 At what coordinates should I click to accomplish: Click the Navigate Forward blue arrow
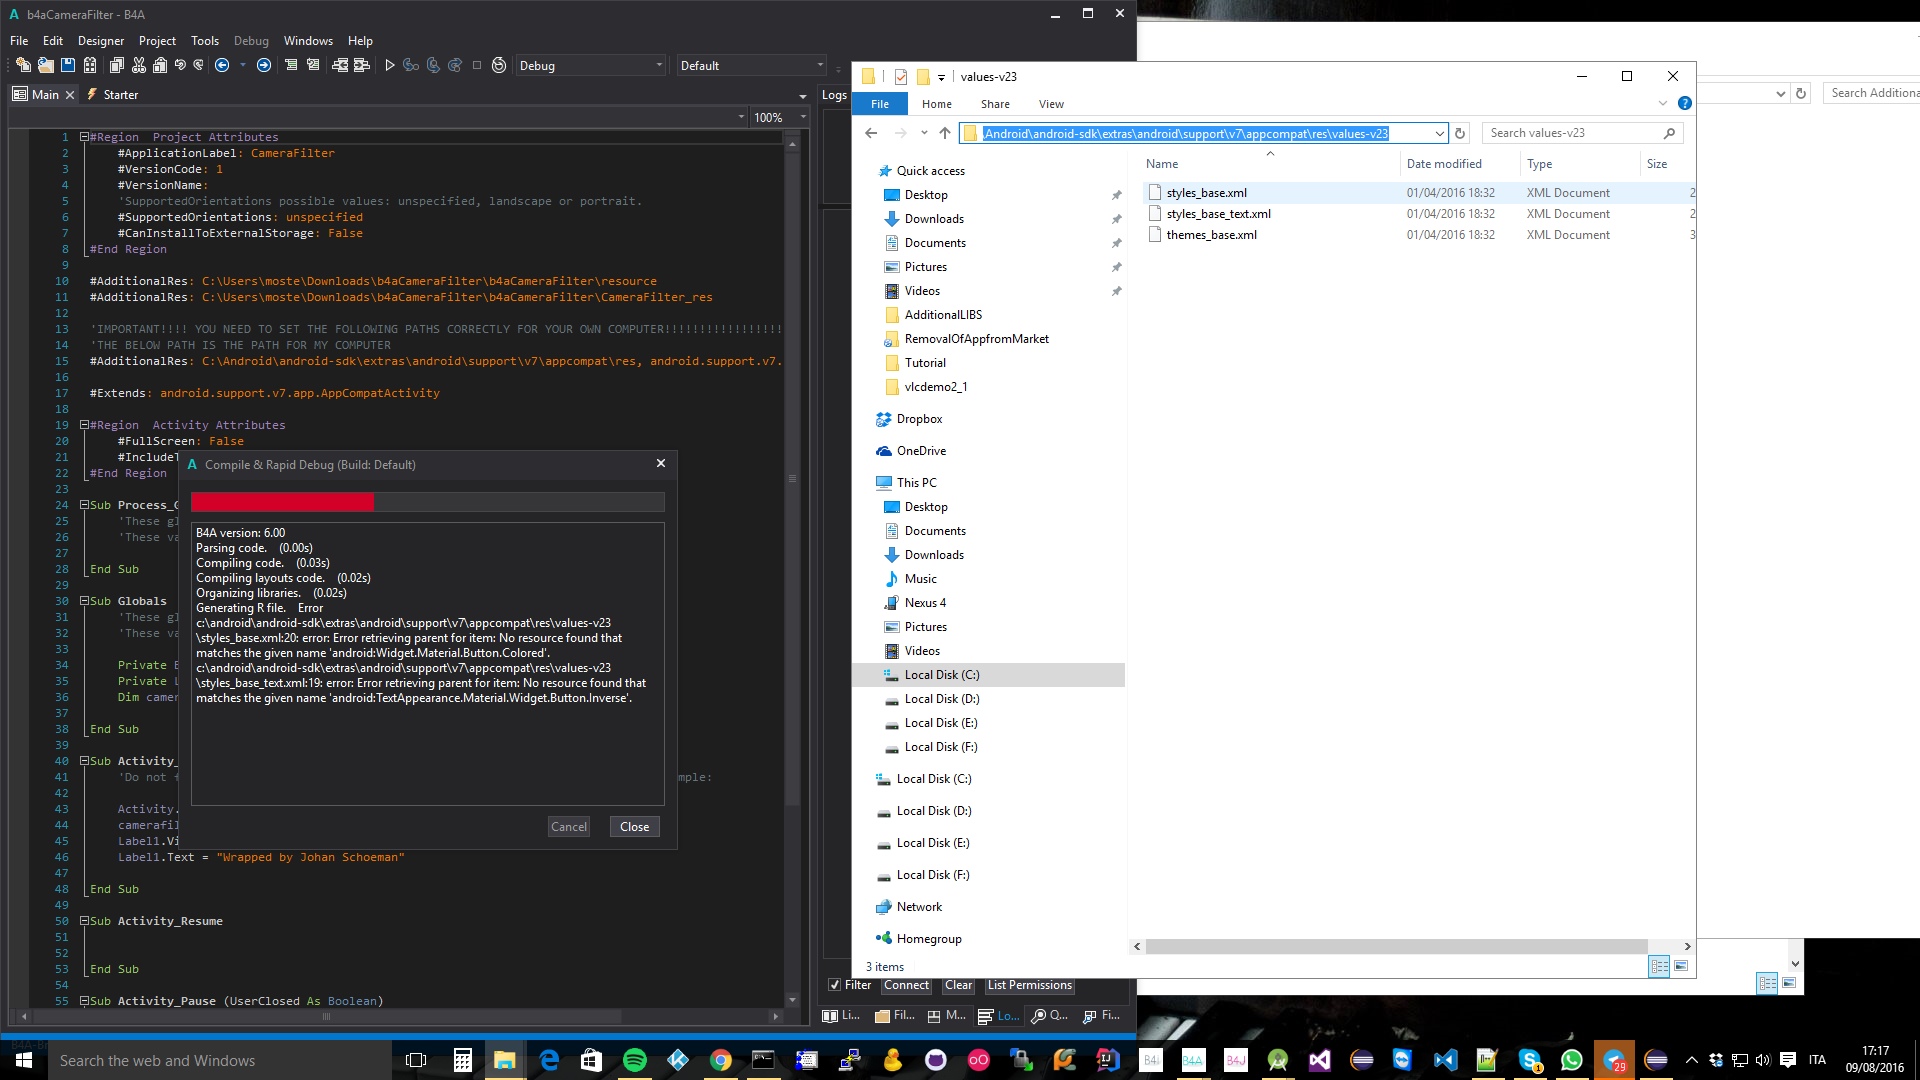pos(264,66)
